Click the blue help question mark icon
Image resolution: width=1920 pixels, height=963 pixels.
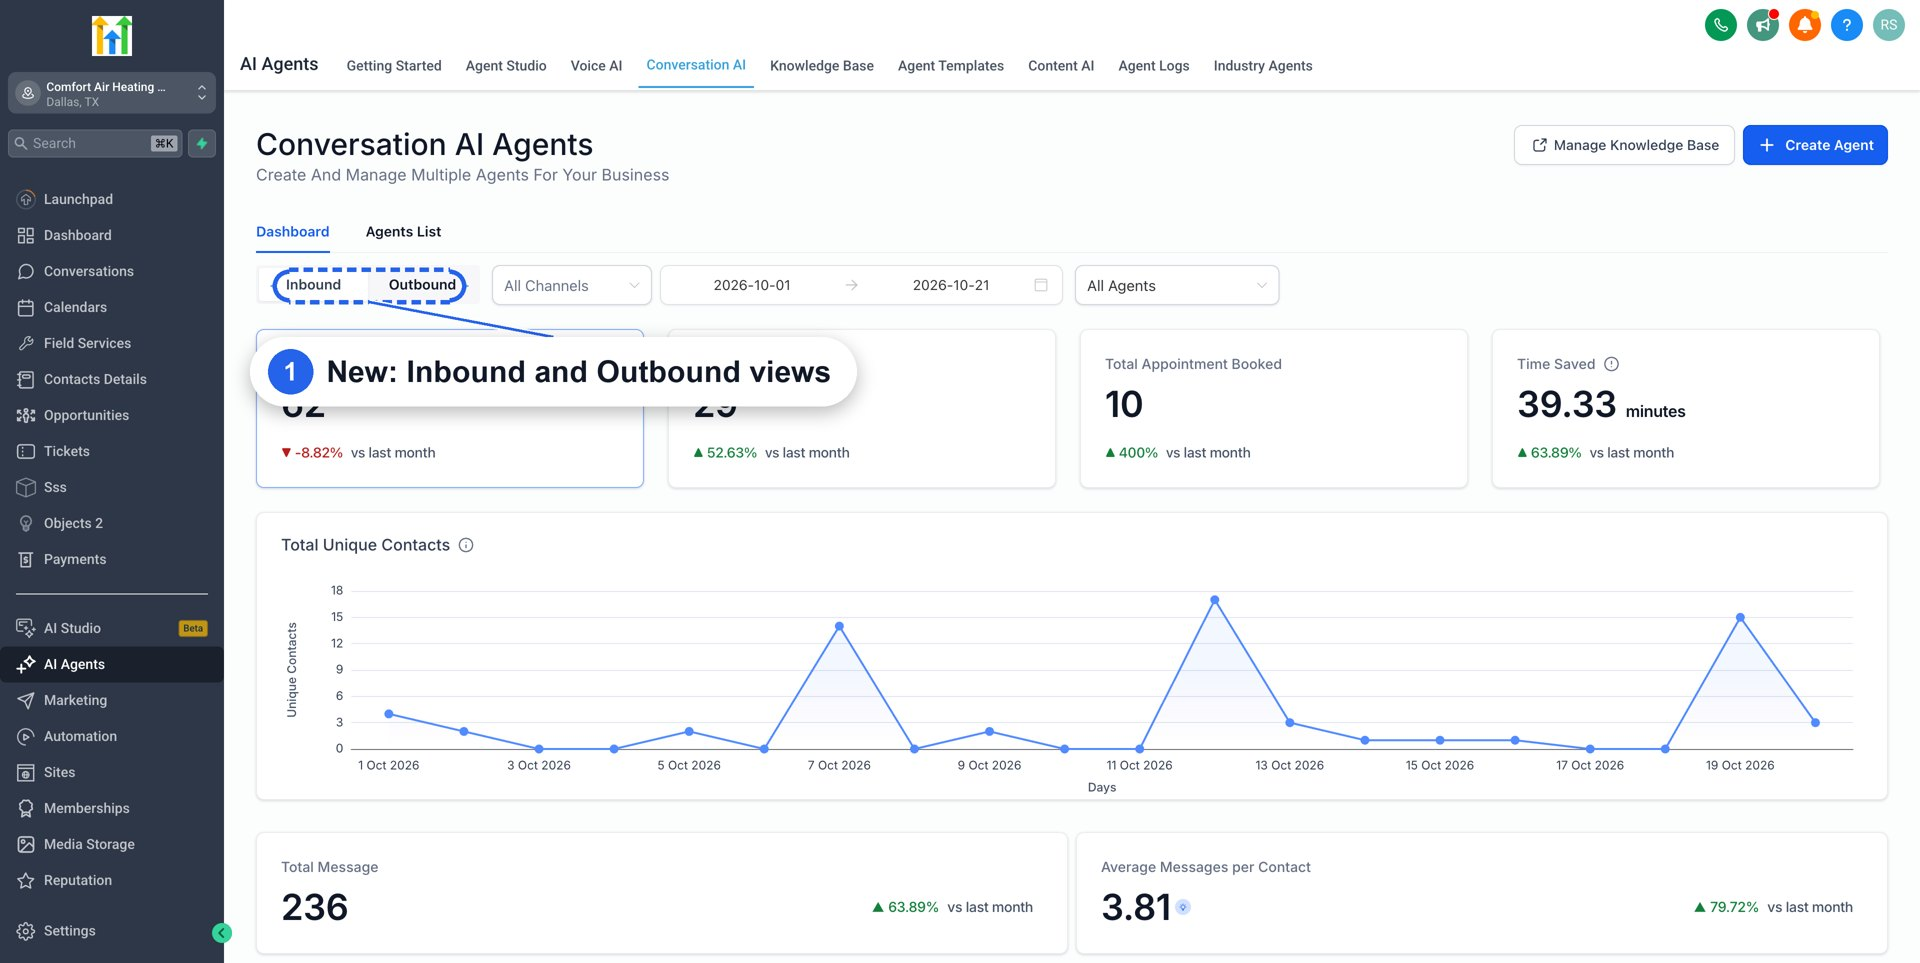coord(1846,25)
